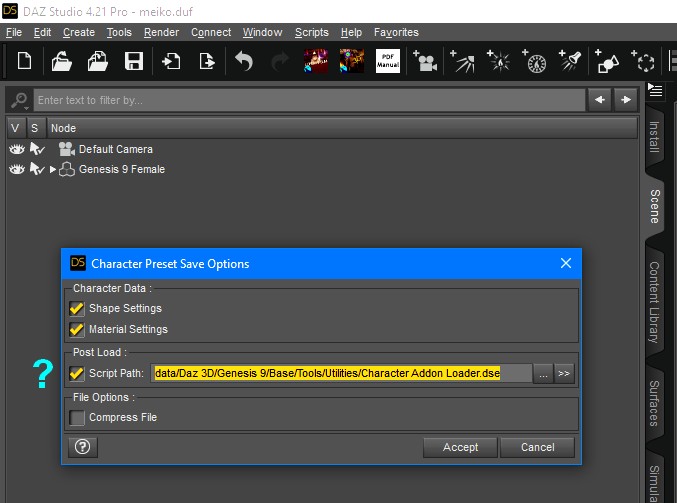Viewport: 677px width, 503px height.
Task: Open the Window menu
Action: click(263, 32)
